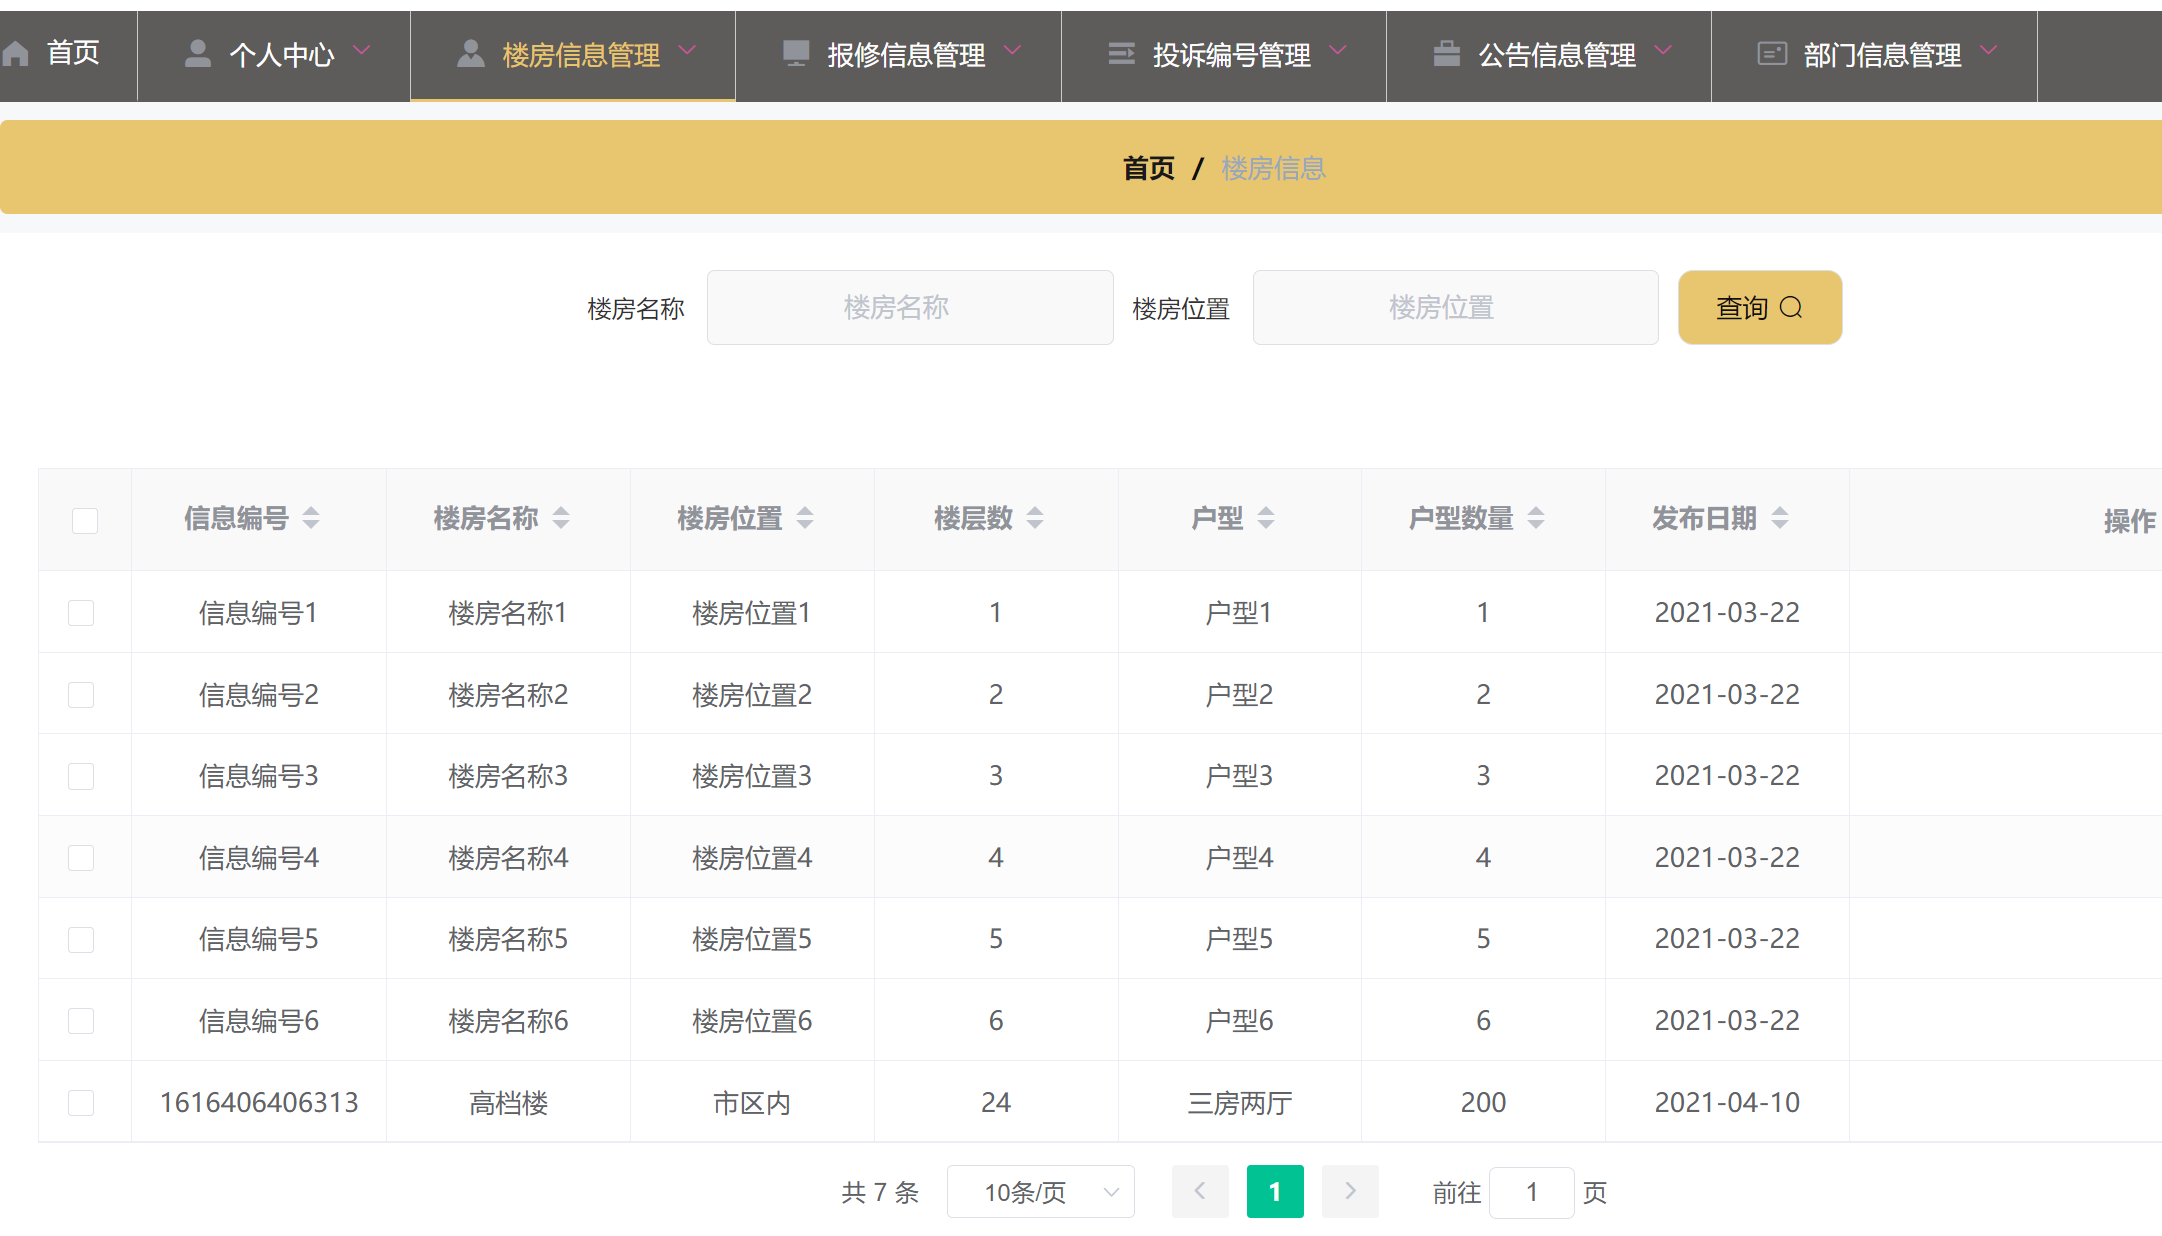
Task: Click the 查询 search button text
Action: click(x=1742, y=308)
